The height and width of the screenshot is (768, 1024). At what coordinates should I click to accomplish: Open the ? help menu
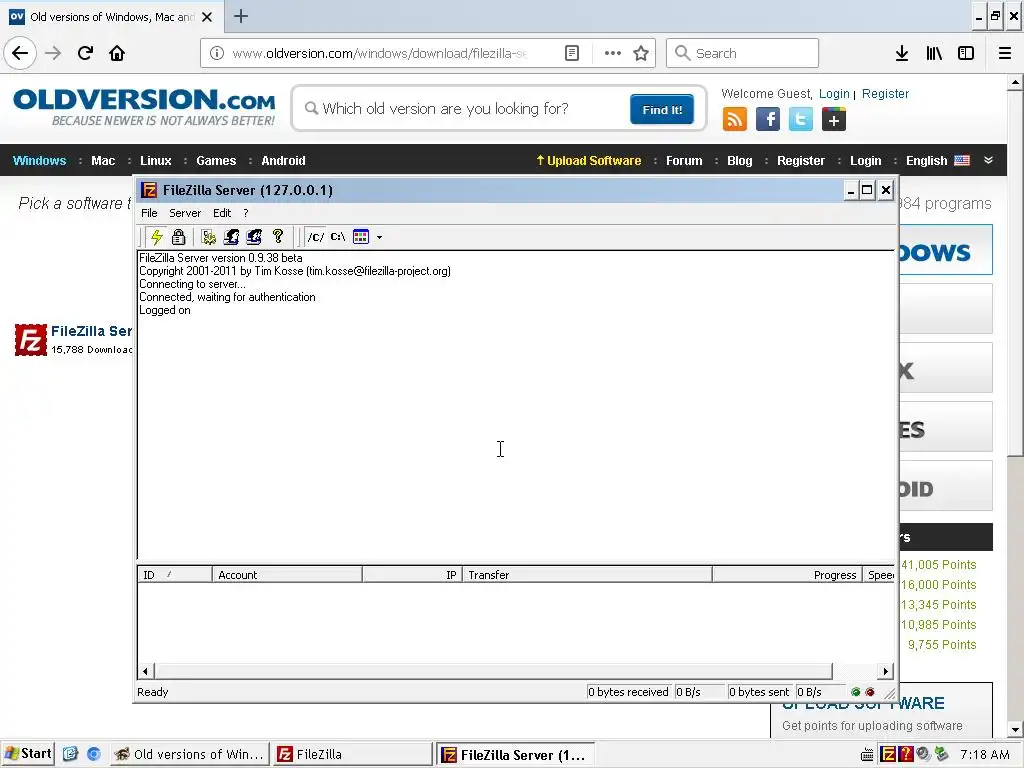tap(246, 213)
